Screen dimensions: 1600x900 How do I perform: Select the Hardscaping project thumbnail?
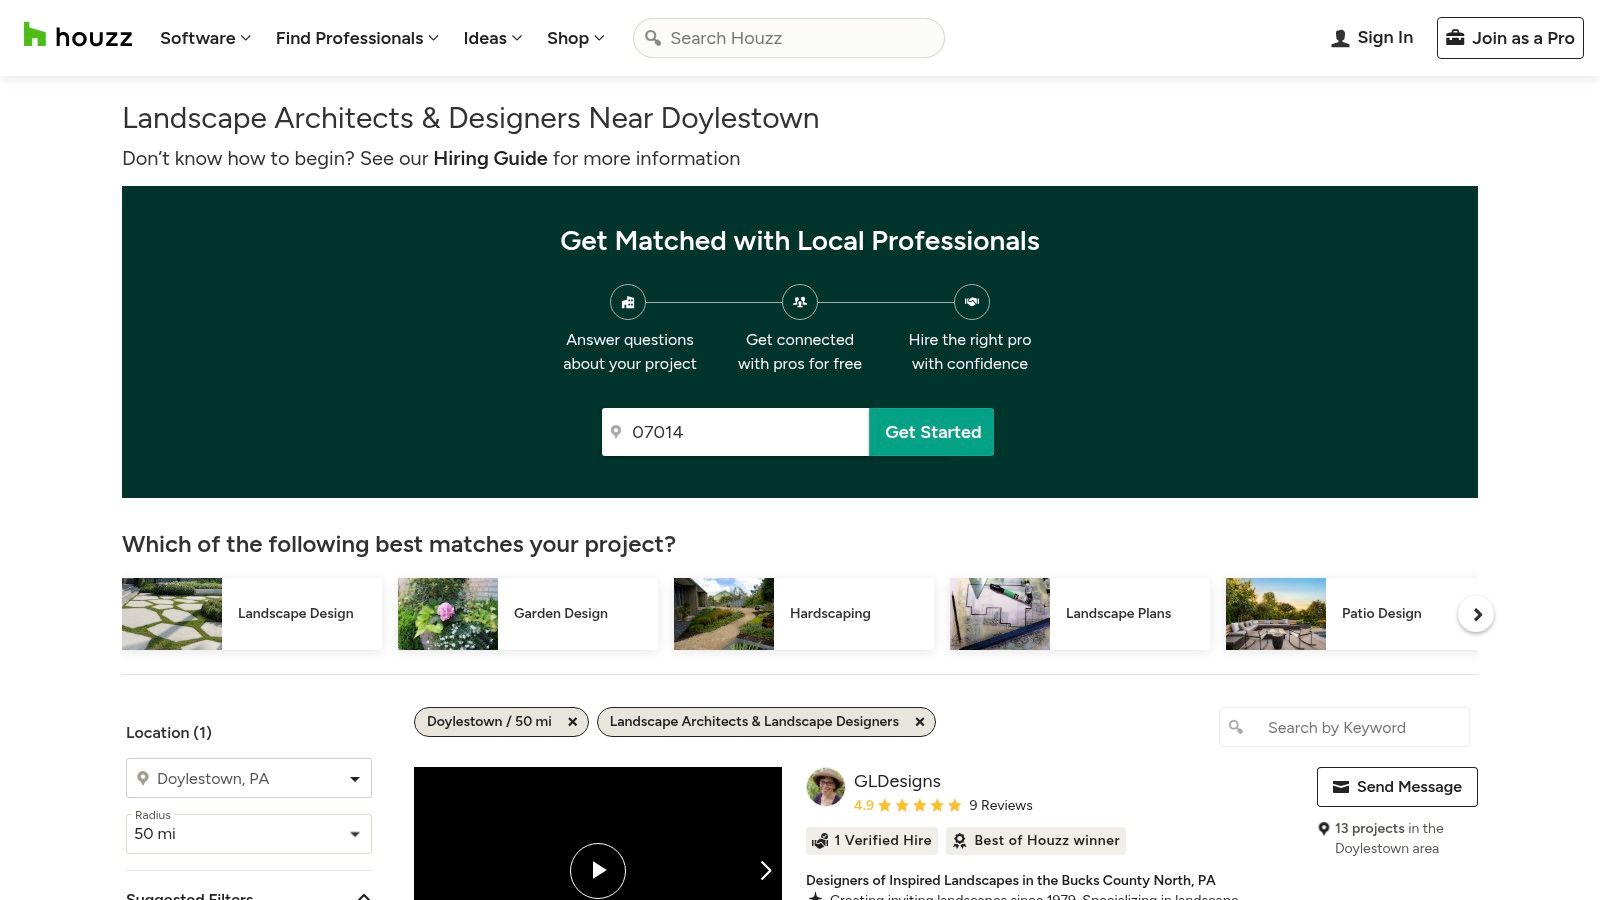click(x=724, y=614)
